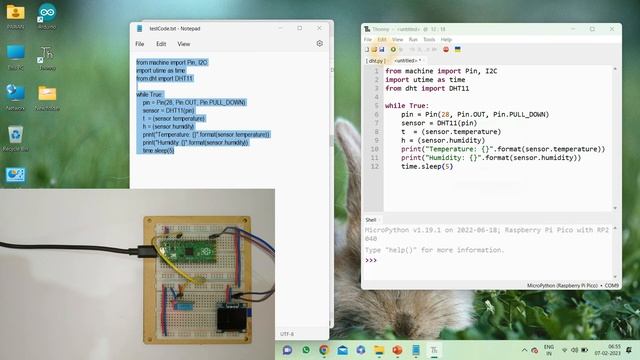Click the Thonny editor scrollbar down arrow
The image size is (640, 360).
[x=615, y=208]
